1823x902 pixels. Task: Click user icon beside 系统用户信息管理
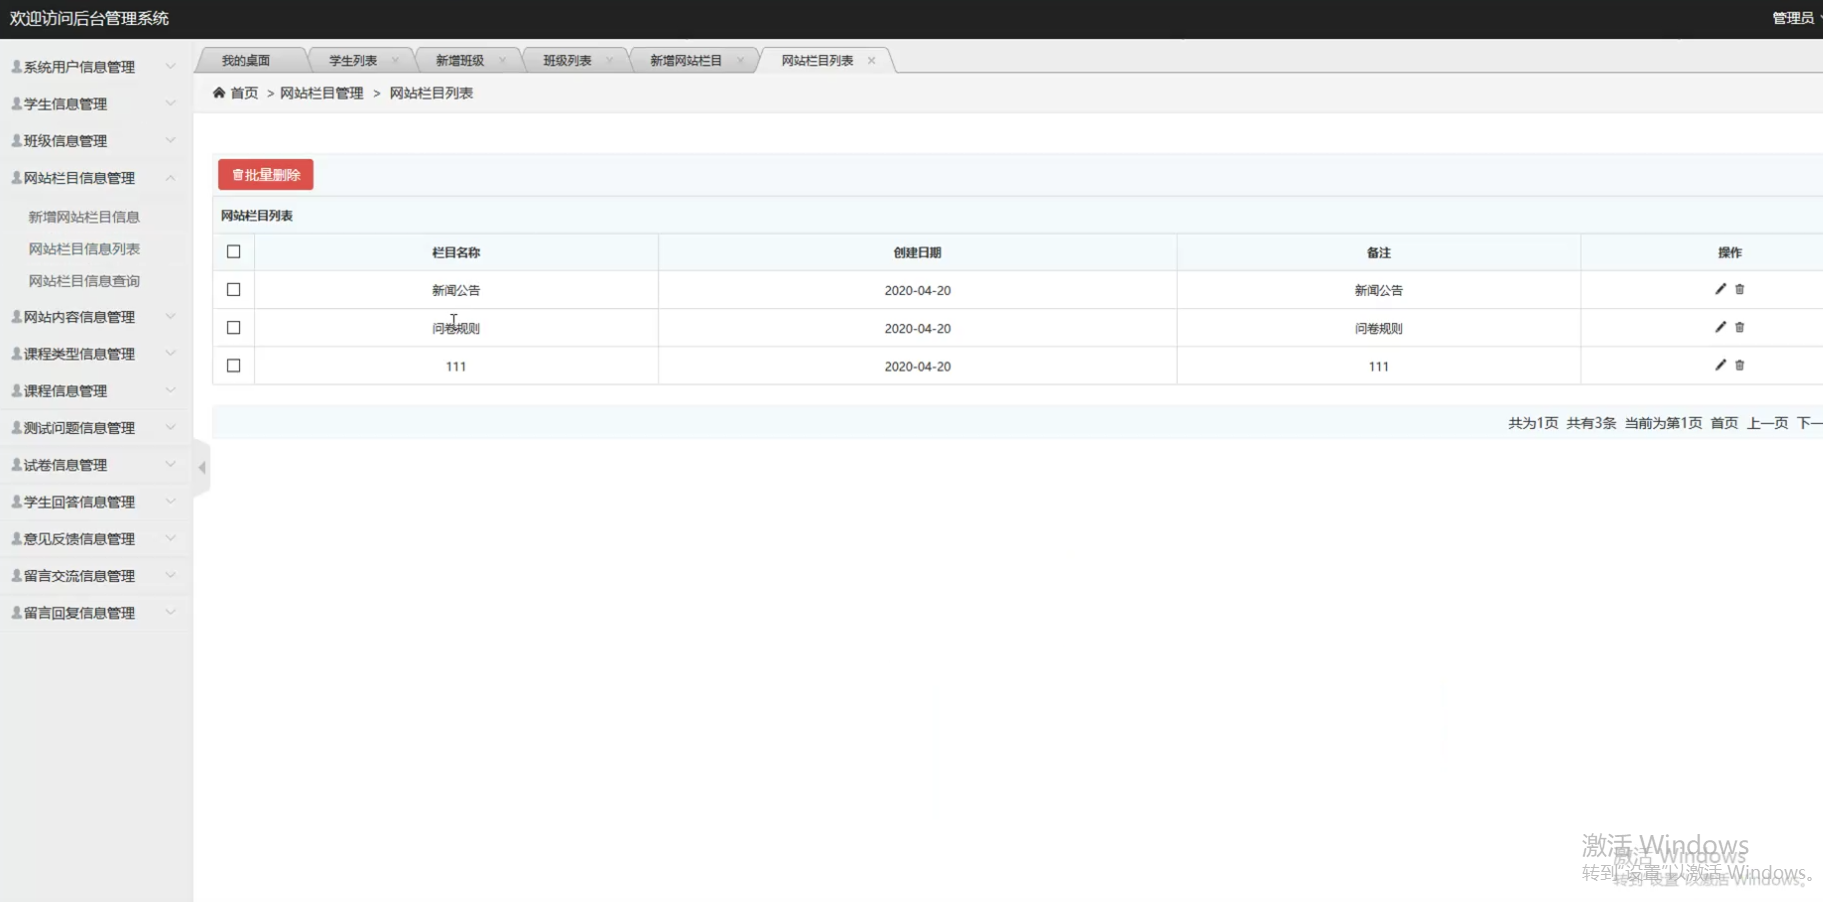[16, 66]
